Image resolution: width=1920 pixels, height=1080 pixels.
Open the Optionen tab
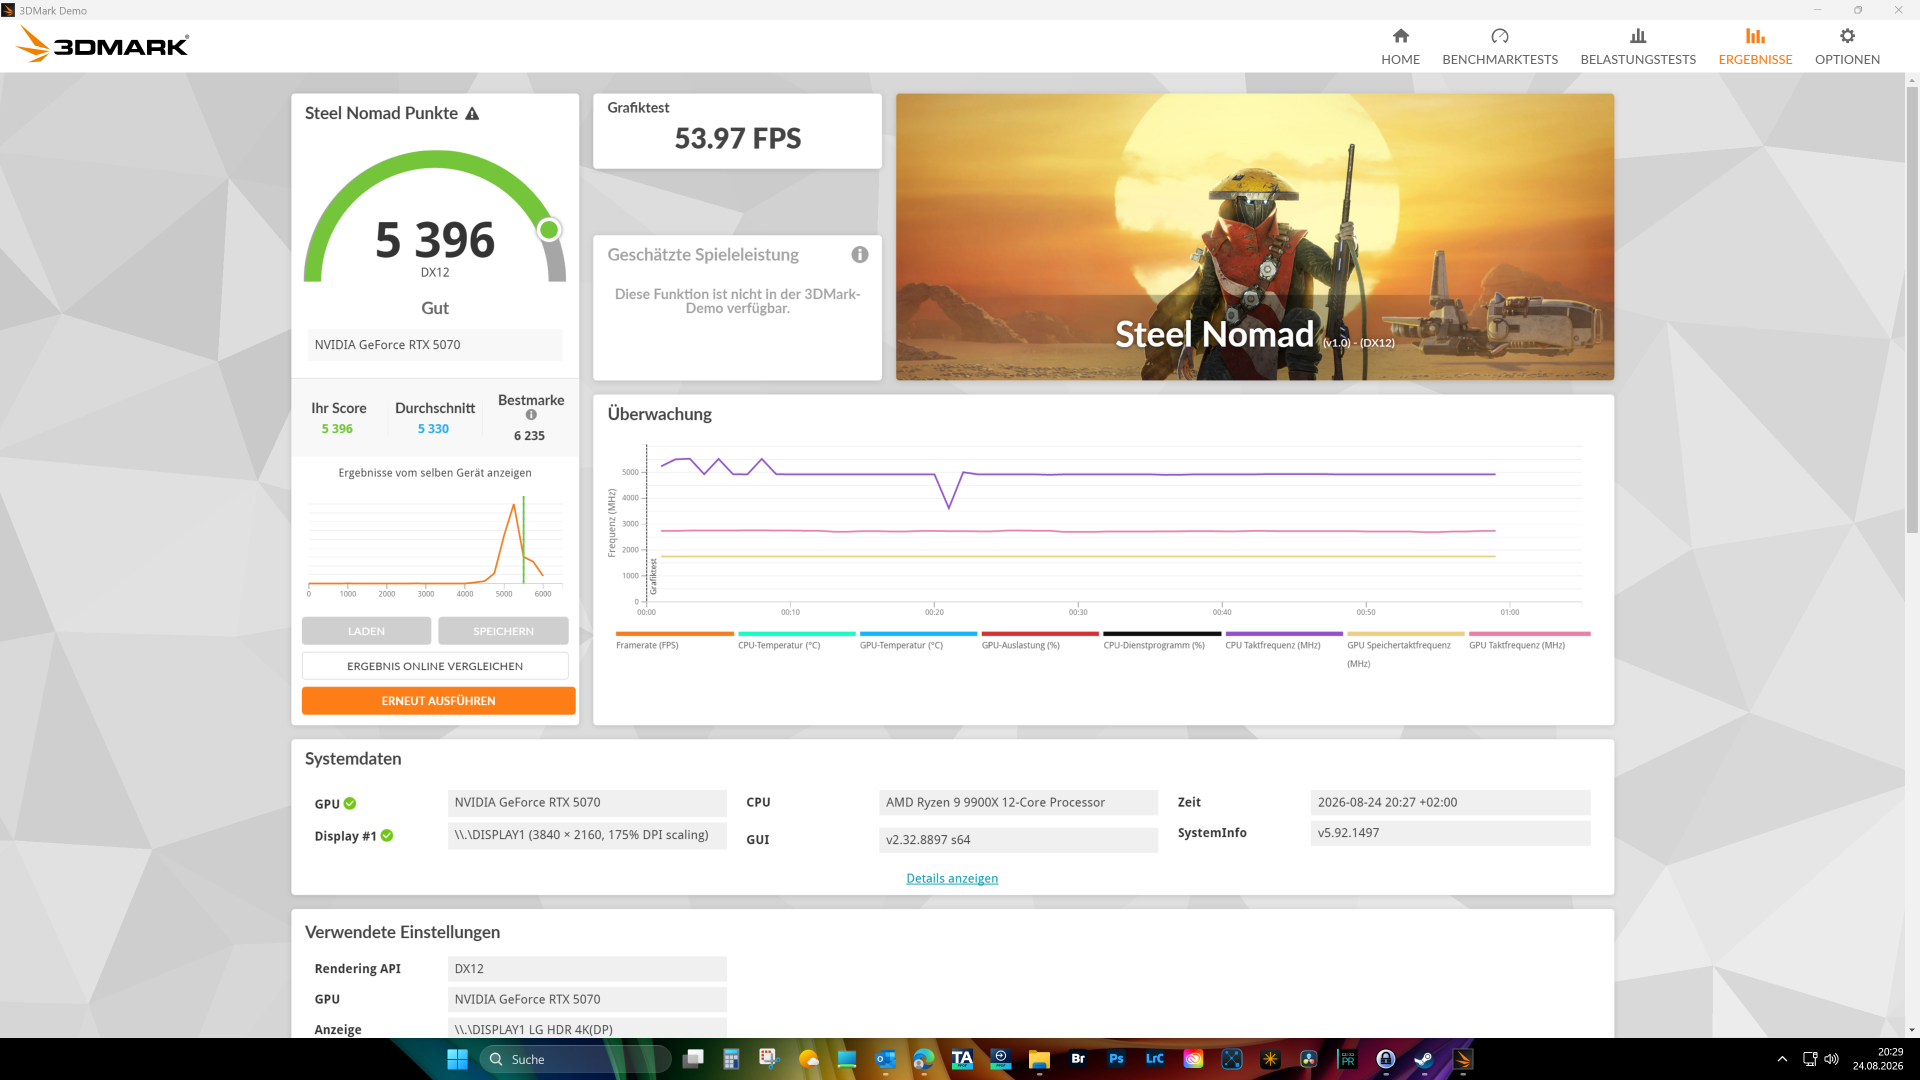tap(1847, 46)
